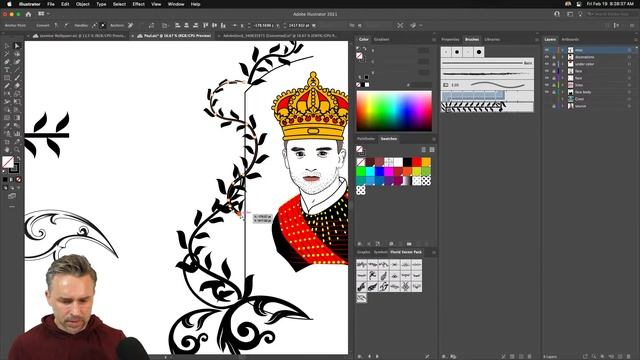640x360 pixels.
Task: Open the Effect menu
Action: pyautogui.click(x=138, y=4)
